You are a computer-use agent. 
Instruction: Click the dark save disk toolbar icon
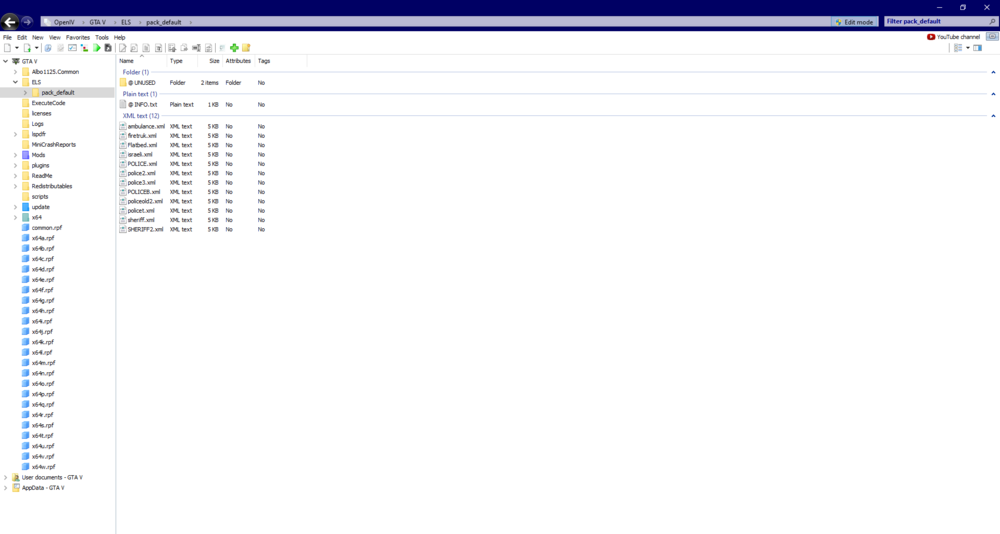[x=108, y=48]
